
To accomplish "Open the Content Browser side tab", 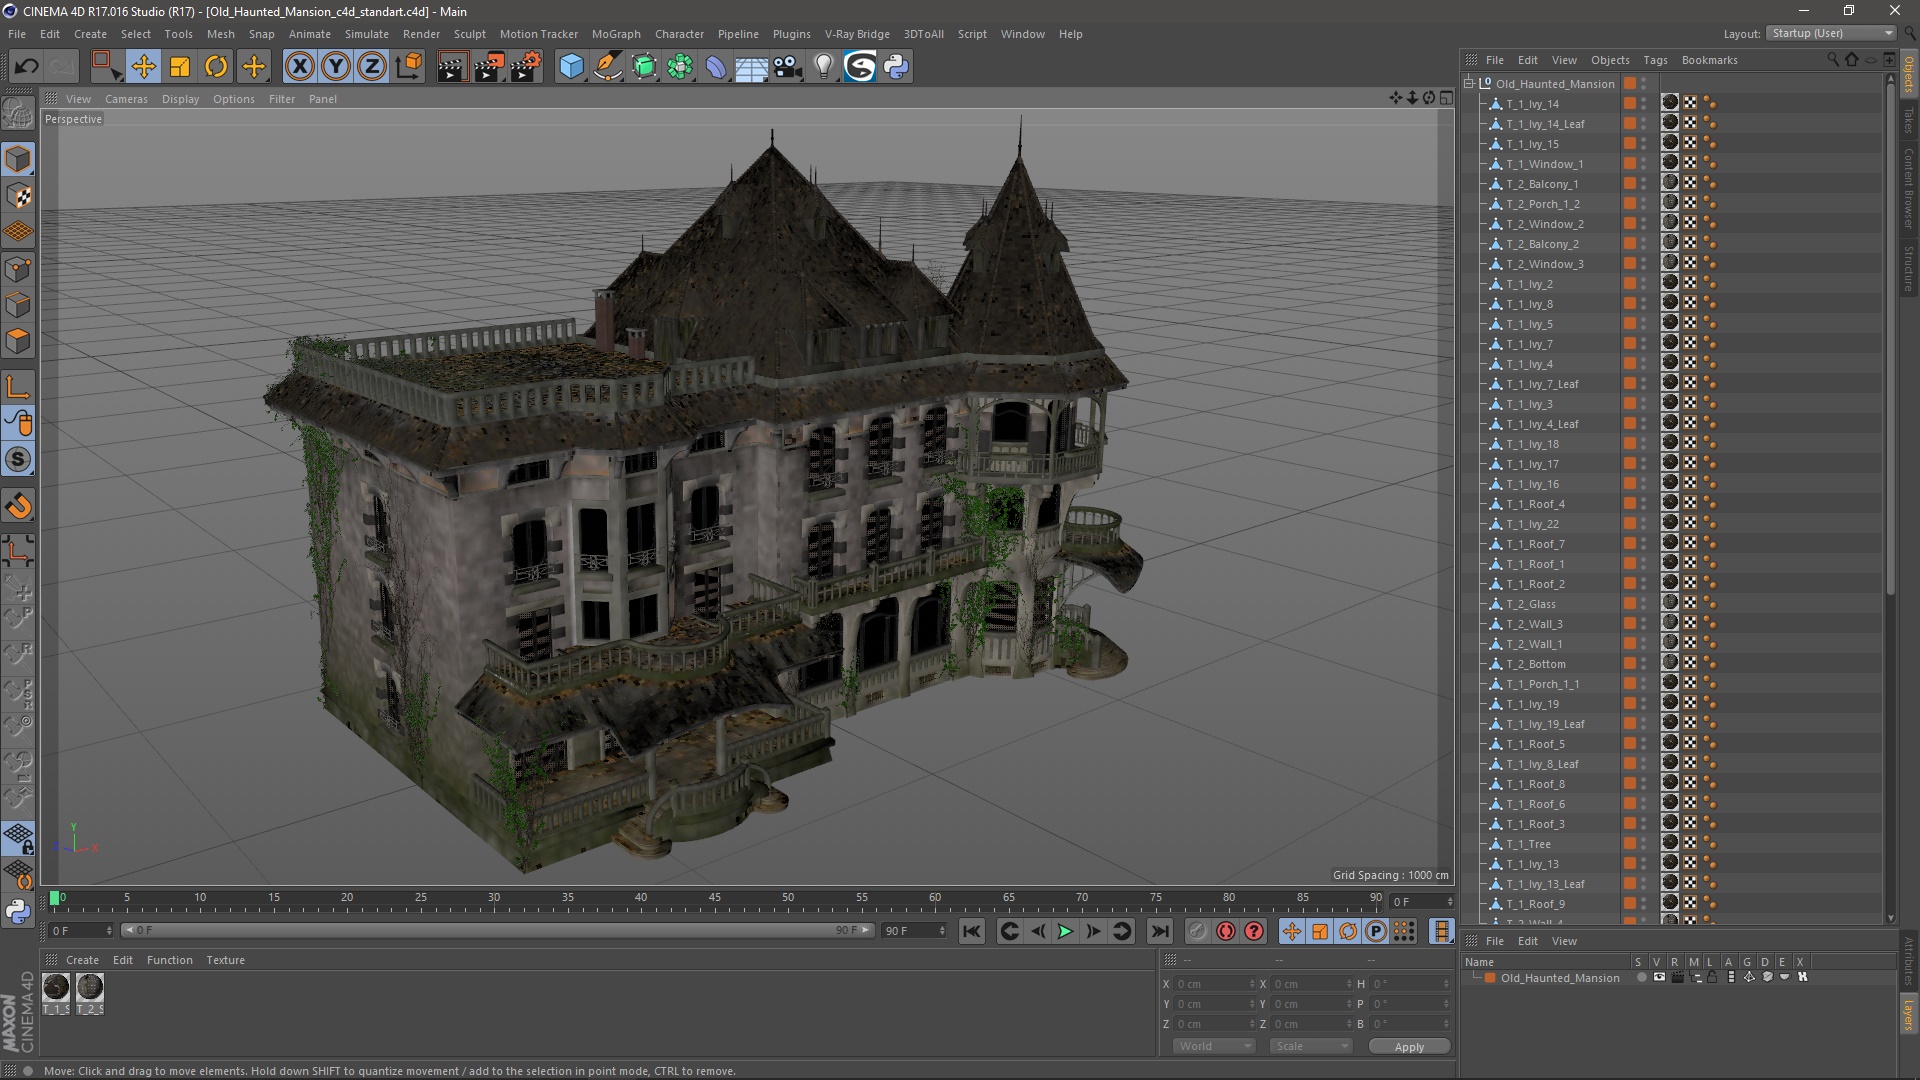I will click(x=1908, y=188).
